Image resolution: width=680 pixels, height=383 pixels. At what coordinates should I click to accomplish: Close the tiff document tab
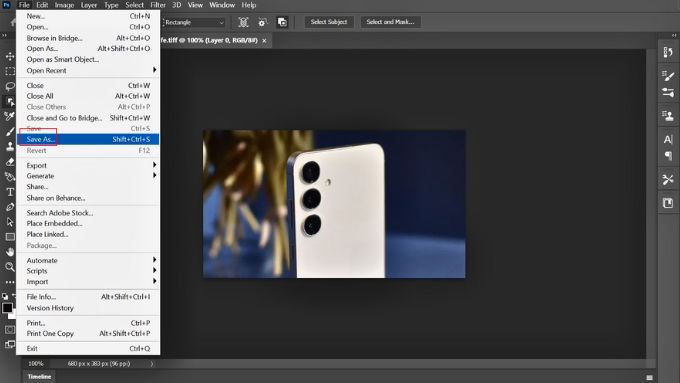coord(264,40)
